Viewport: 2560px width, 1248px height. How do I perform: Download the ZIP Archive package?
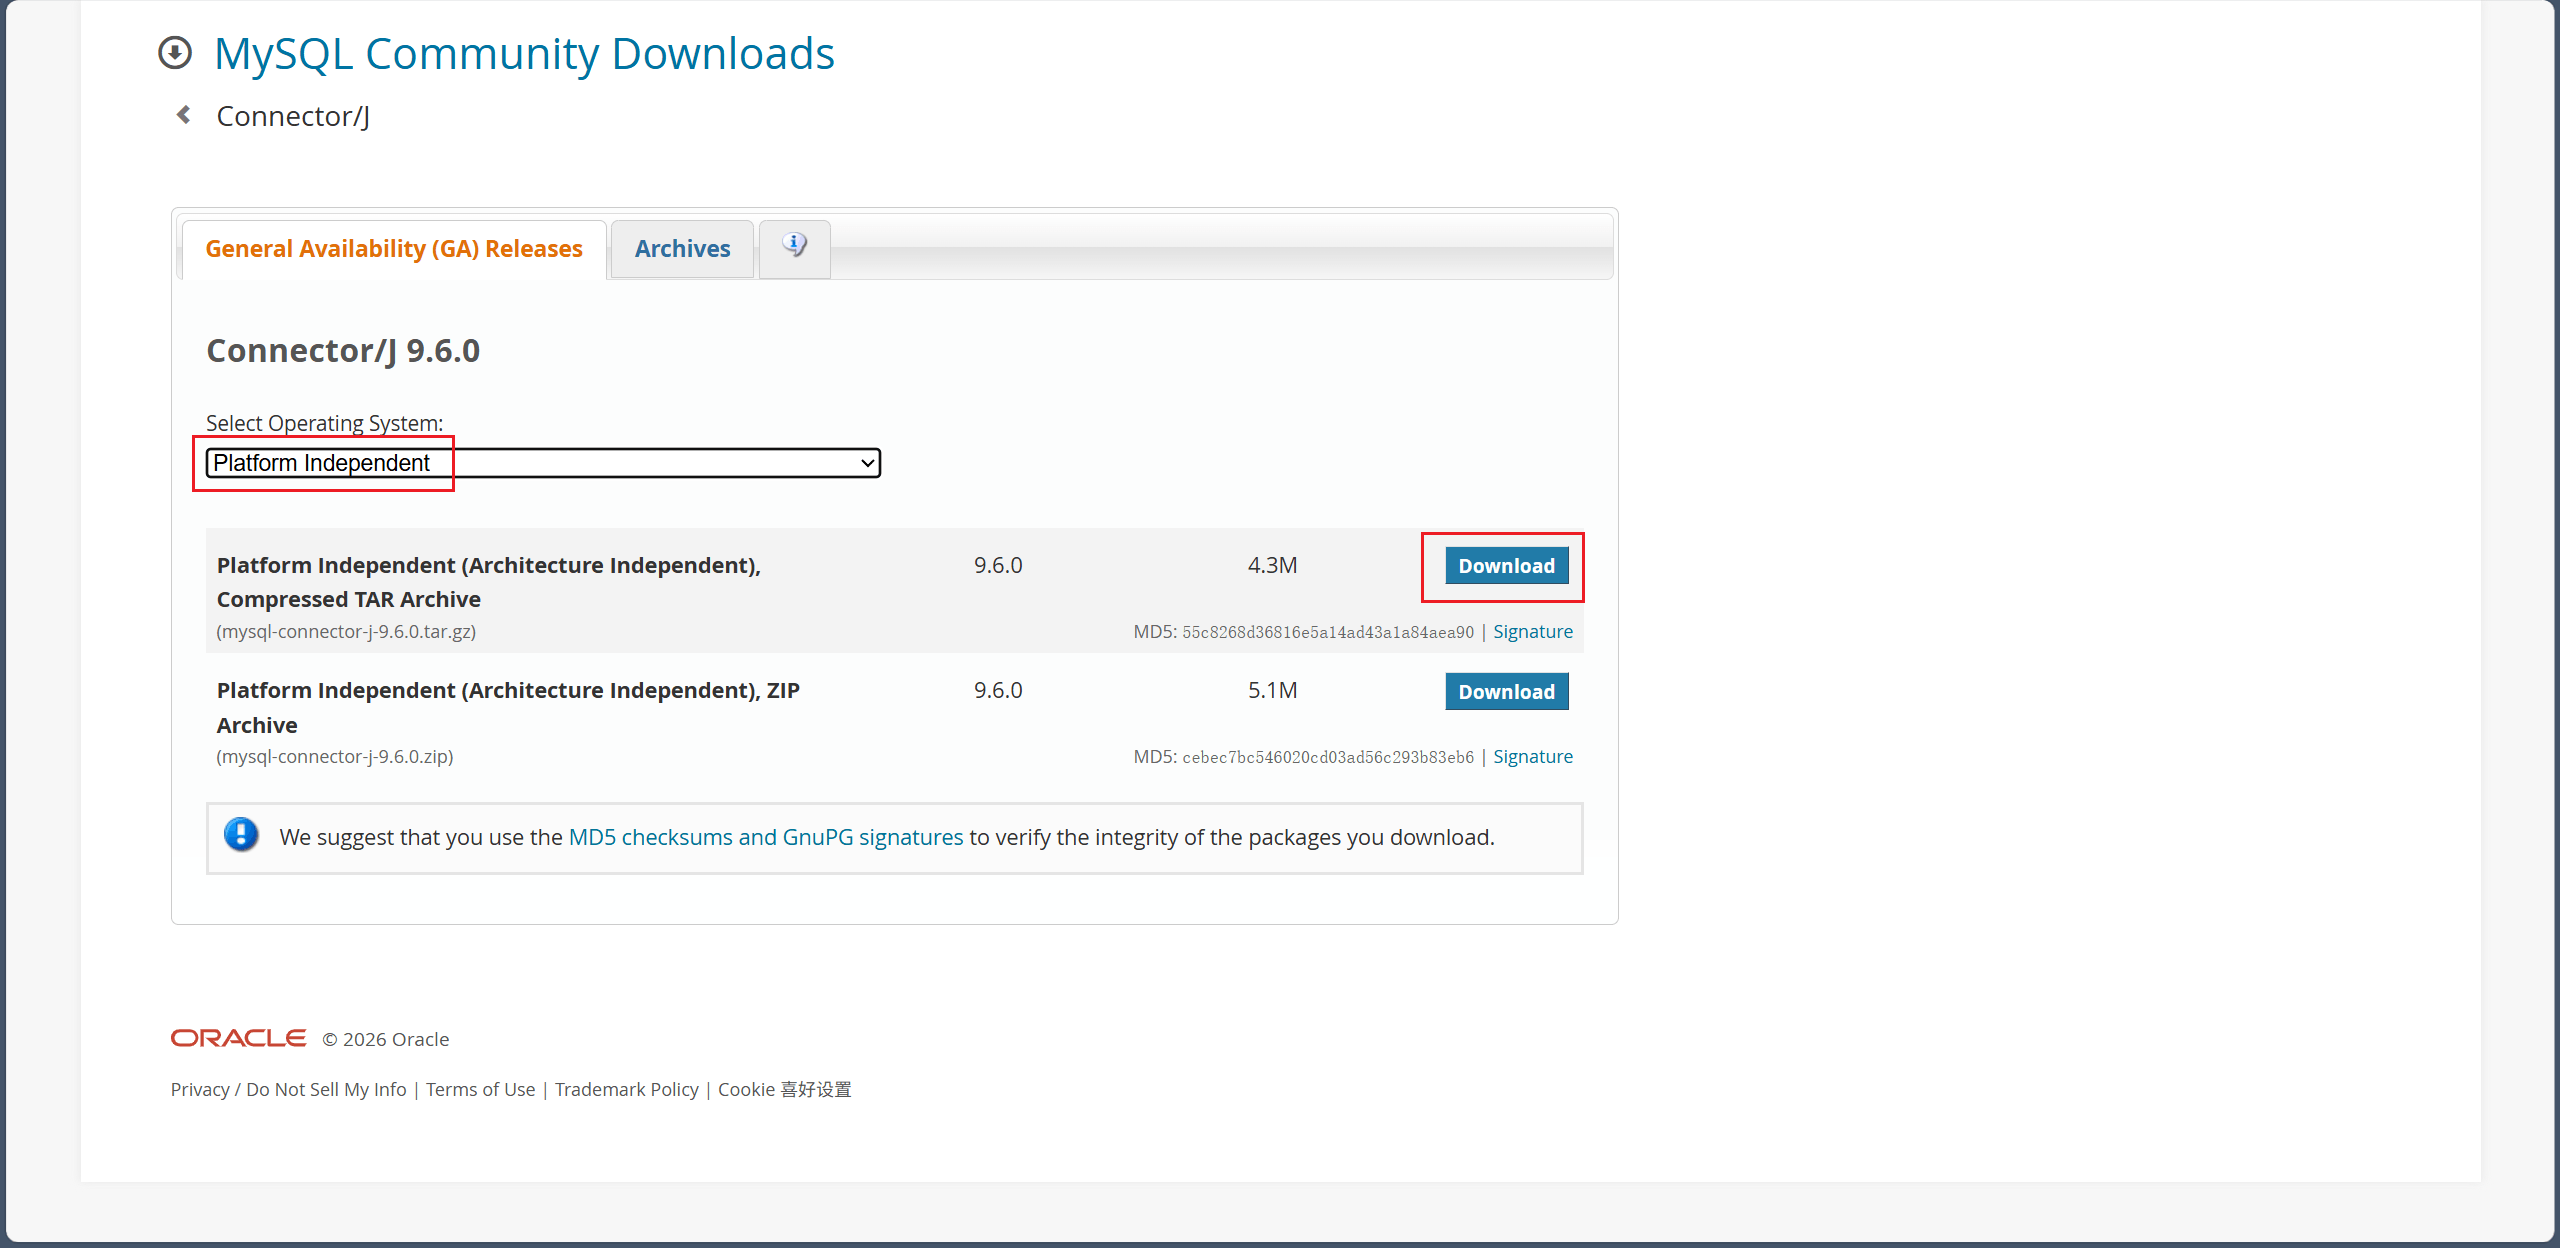[1506, 692]
